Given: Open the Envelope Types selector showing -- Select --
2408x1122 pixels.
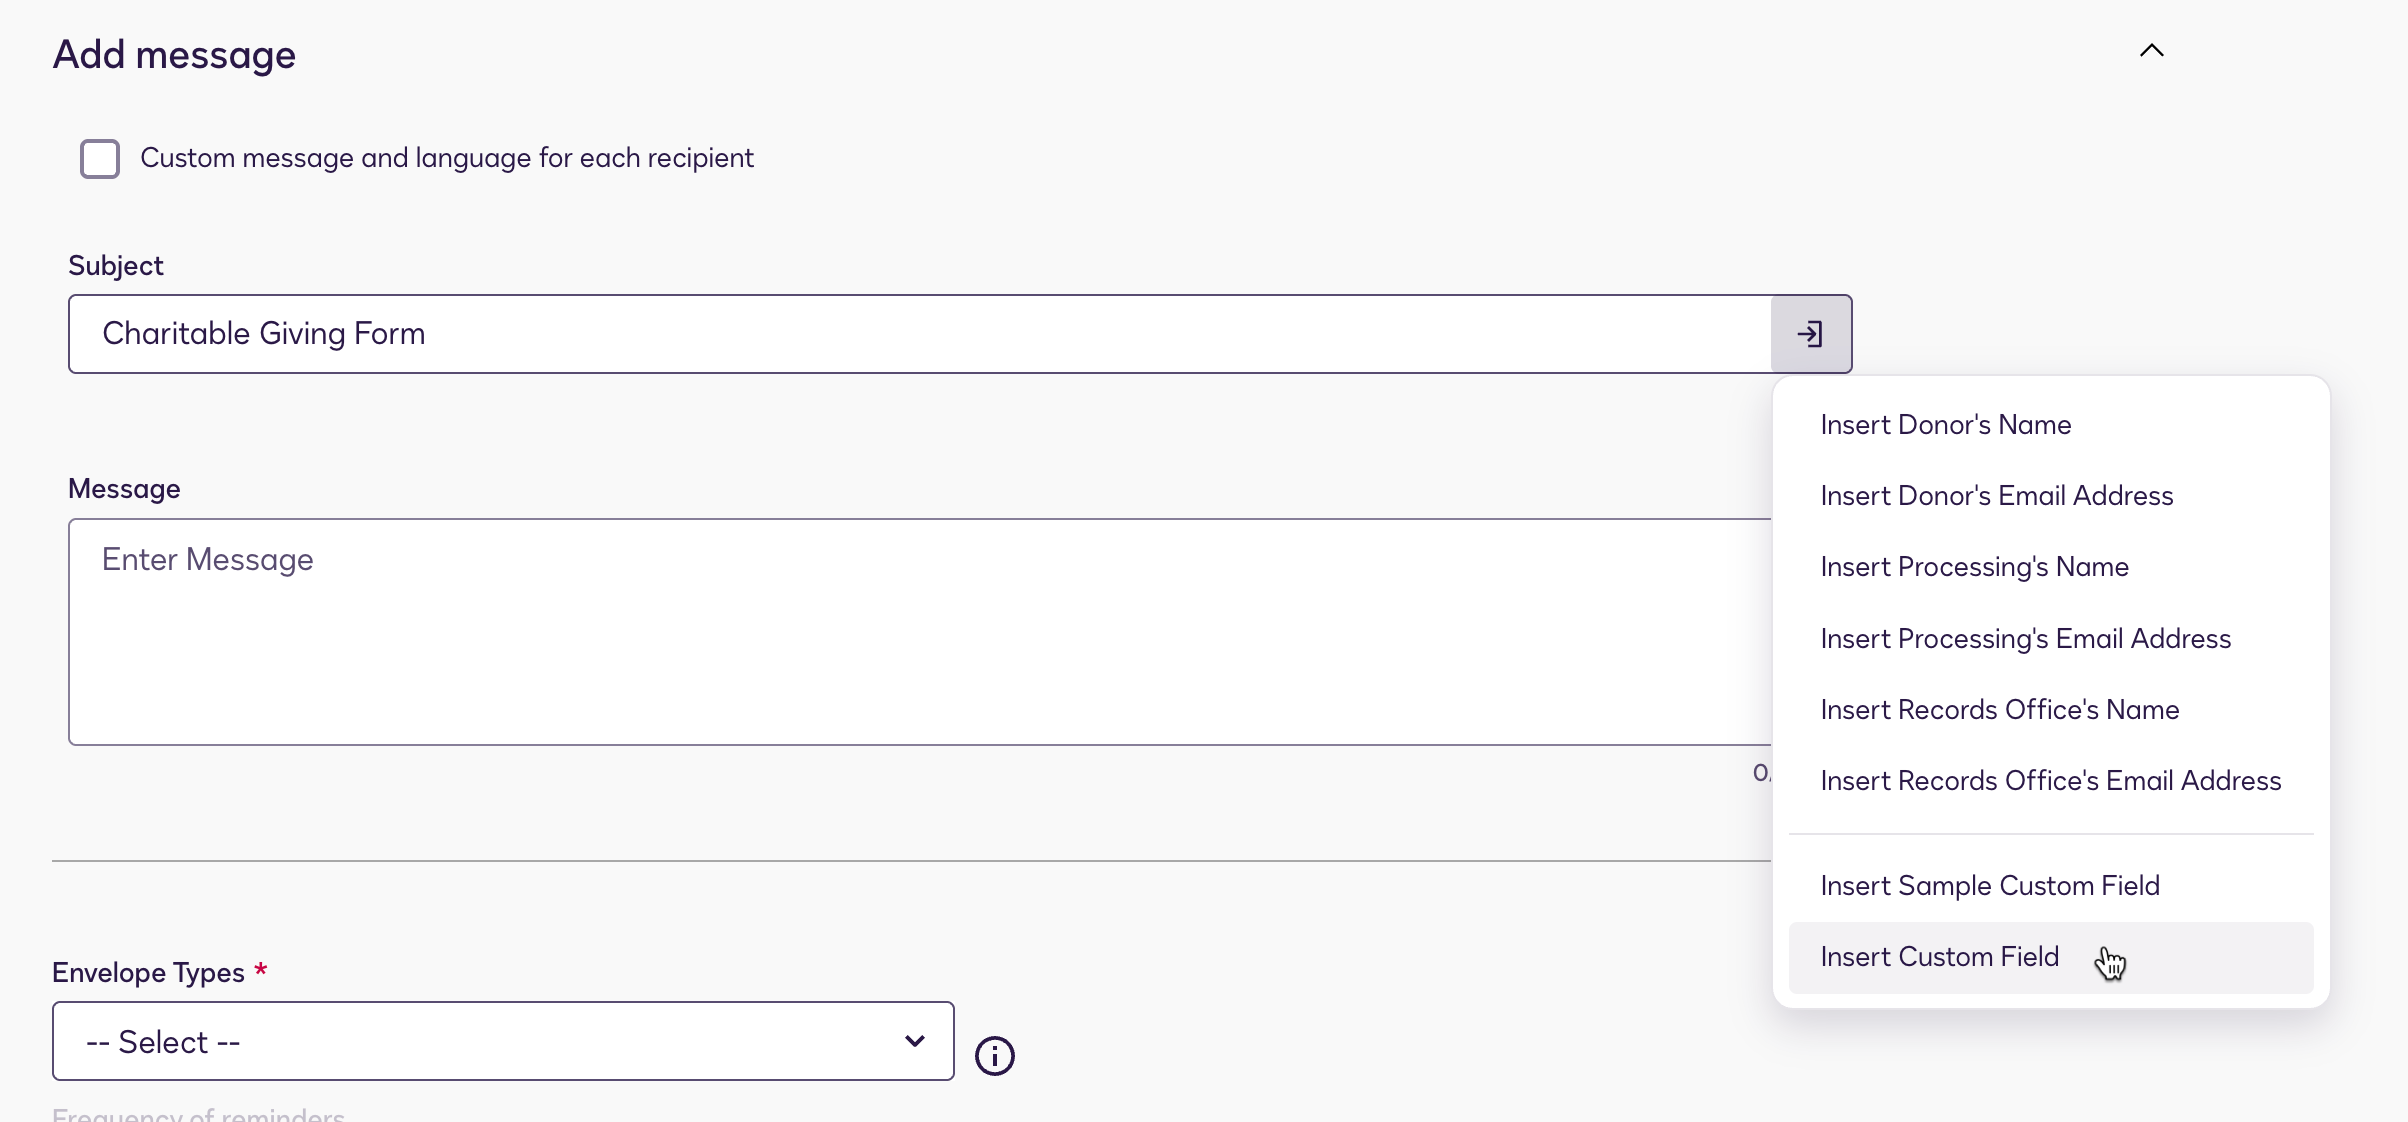Looking at the screenshot, I should tap(503, 1041).
